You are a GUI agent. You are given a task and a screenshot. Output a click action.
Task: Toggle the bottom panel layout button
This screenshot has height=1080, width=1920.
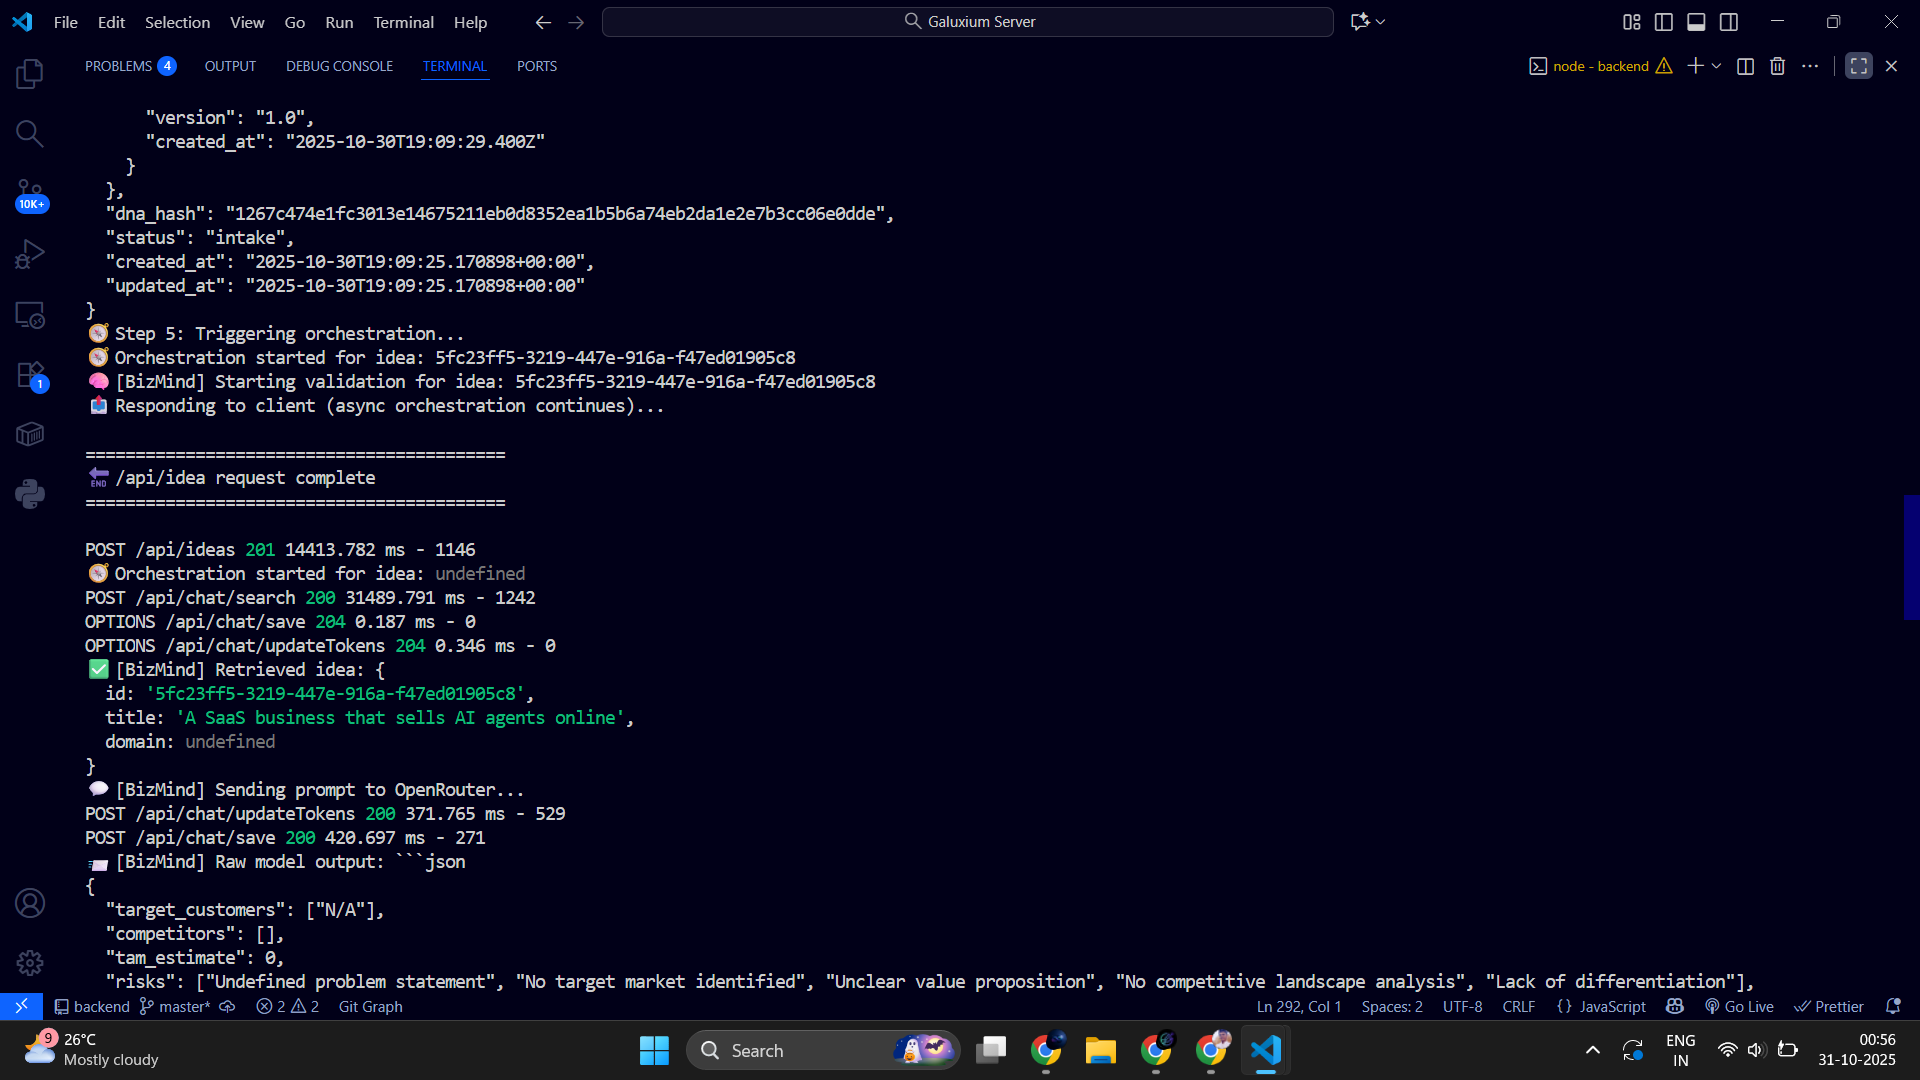tap(1696, 22)
